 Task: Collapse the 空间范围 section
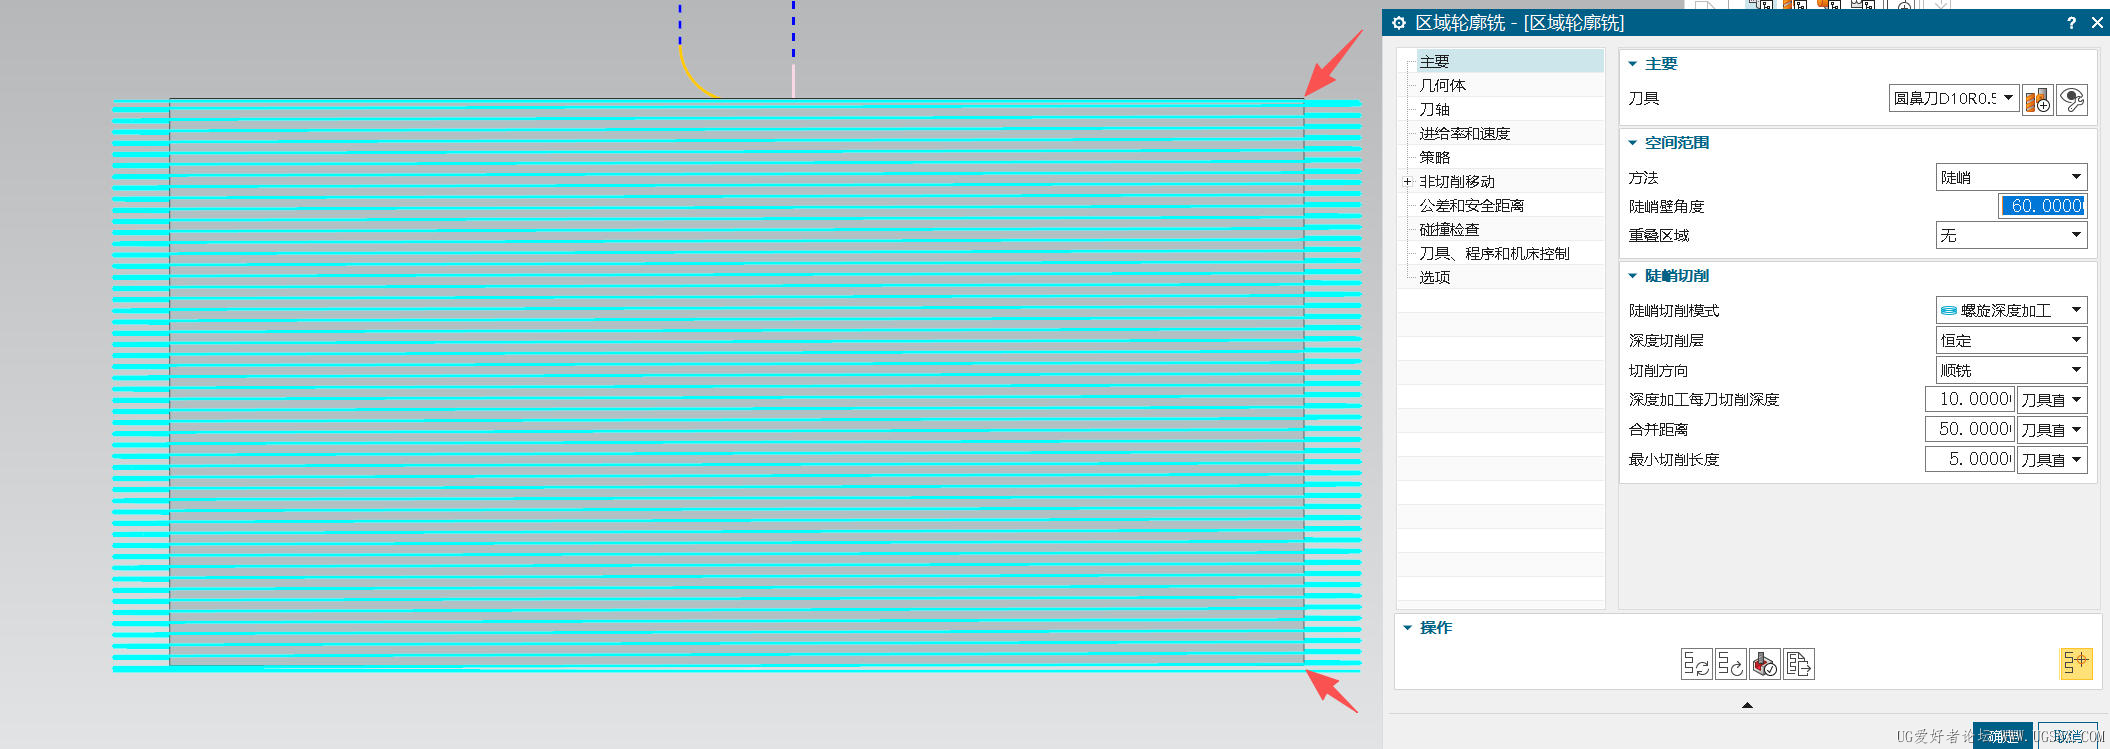tap(1633, 143)
